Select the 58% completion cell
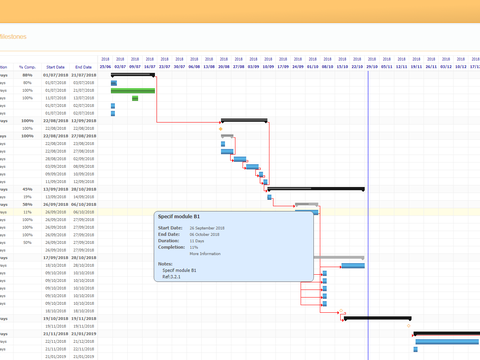Screen dimensions: 480x360 [x=27, y=204]
